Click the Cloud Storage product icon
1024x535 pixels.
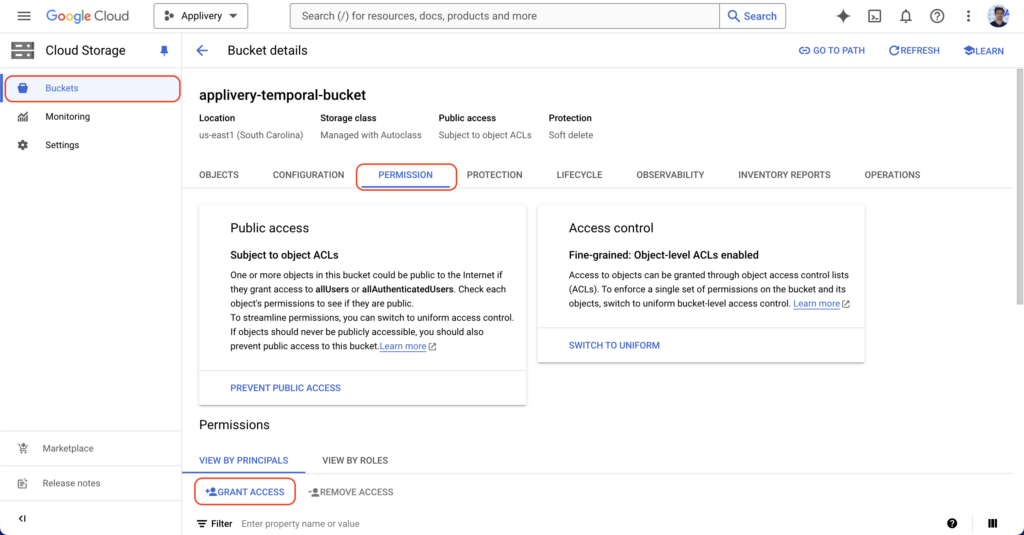pyautogui.click(x=23, y=50)
